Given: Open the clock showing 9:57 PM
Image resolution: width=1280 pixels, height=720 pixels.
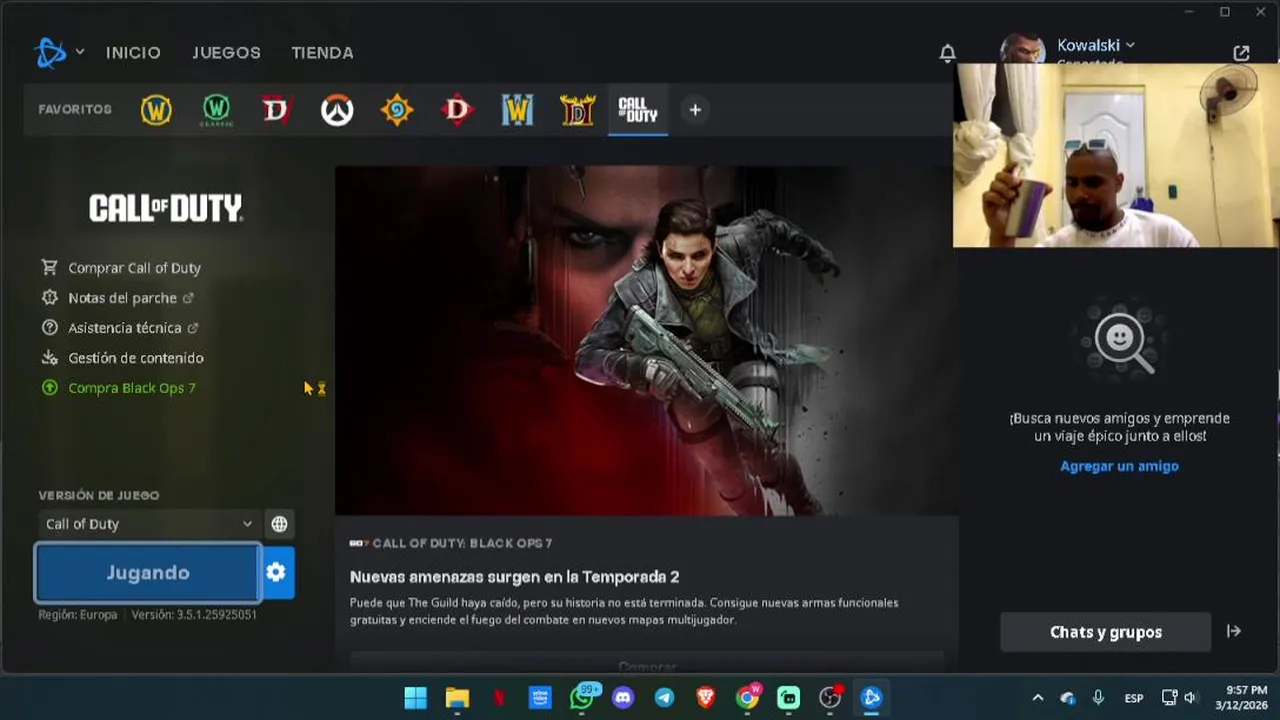Looking at the screenshot, I should [x=1241, y=697].
